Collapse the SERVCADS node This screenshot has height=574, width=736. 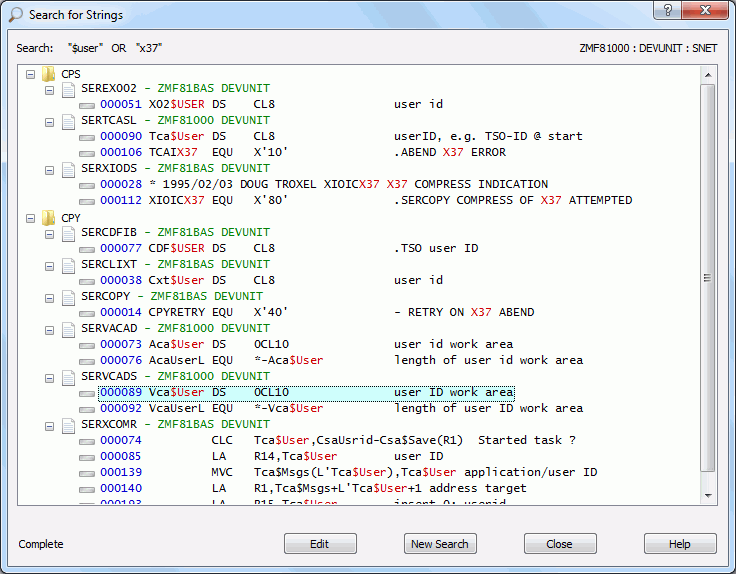click(x=49, y=378)
